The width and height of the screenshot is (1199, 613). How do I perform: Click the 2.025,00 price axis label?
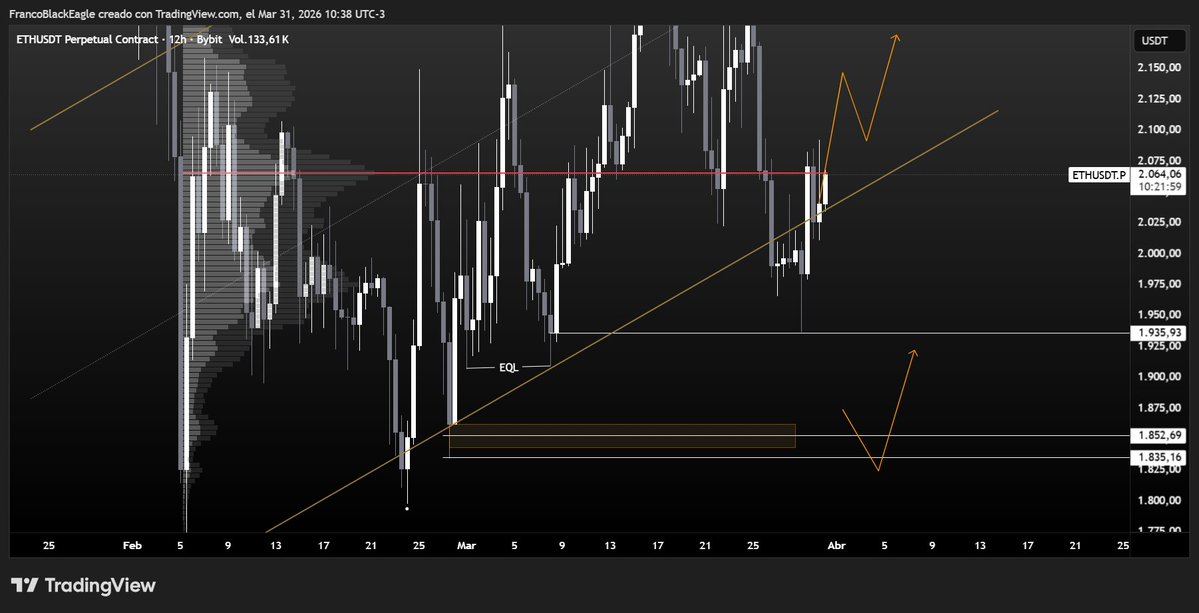1159,222
